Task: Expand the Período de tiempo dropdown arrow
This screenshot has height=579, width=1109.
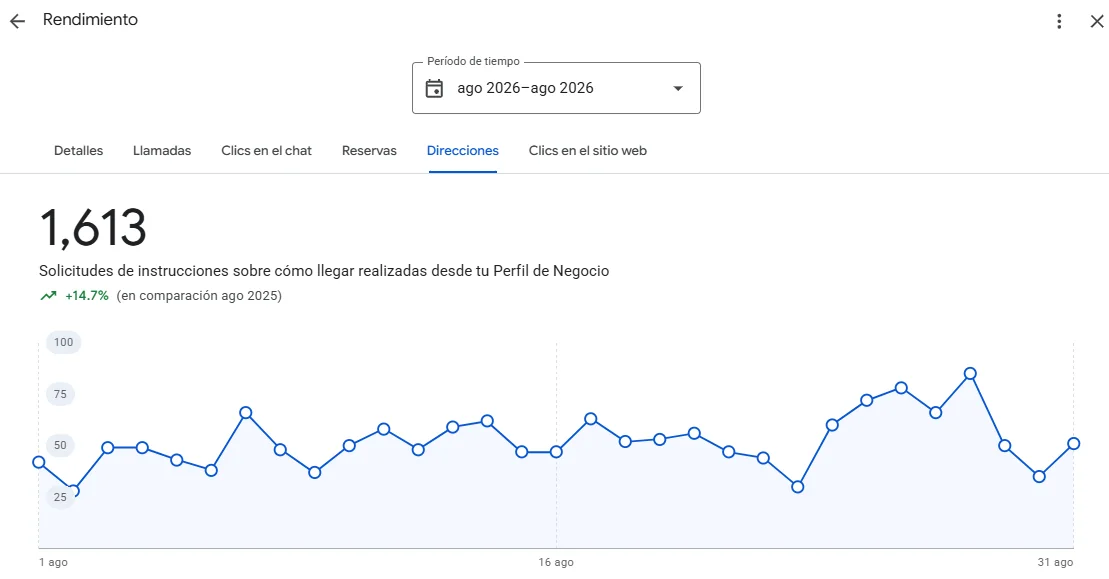Action: 678,88
